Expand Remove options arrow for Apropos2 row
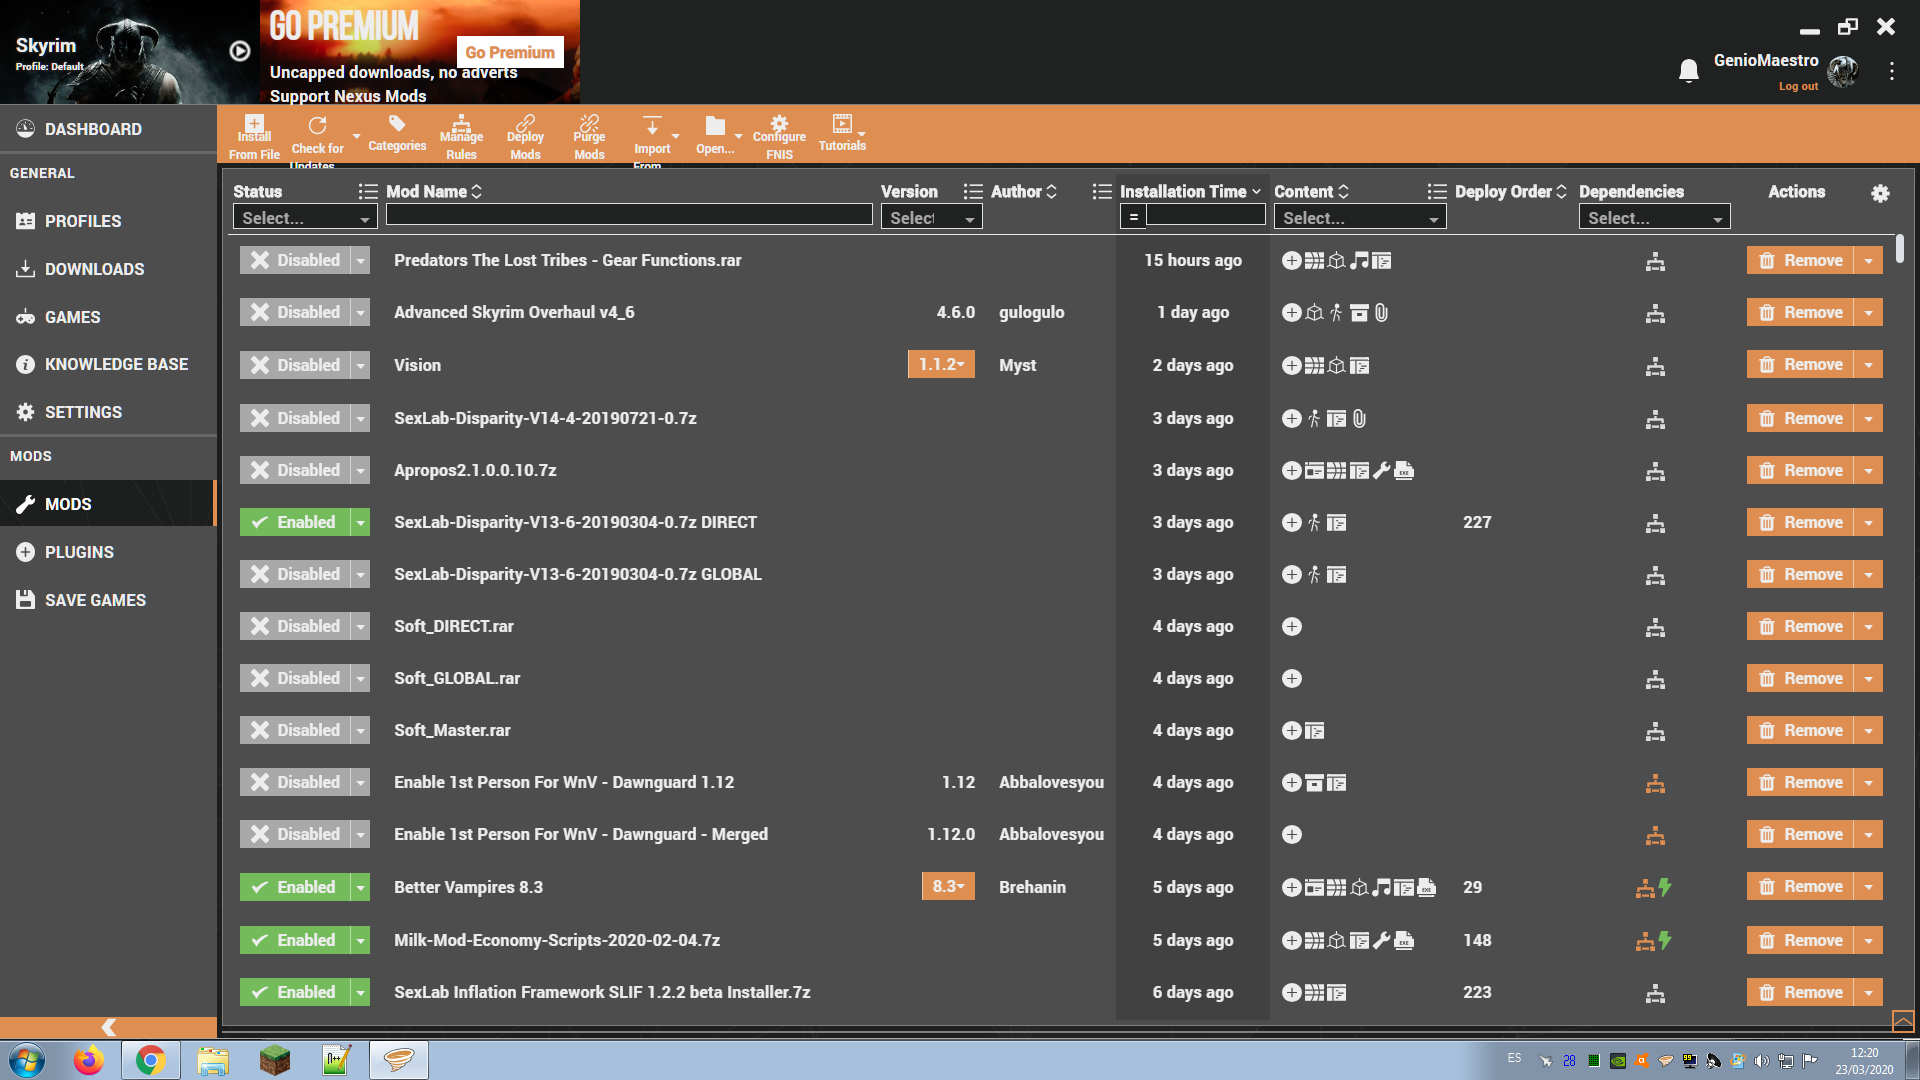The height and width of the screenshot is (1080, 1920). 1868,470
